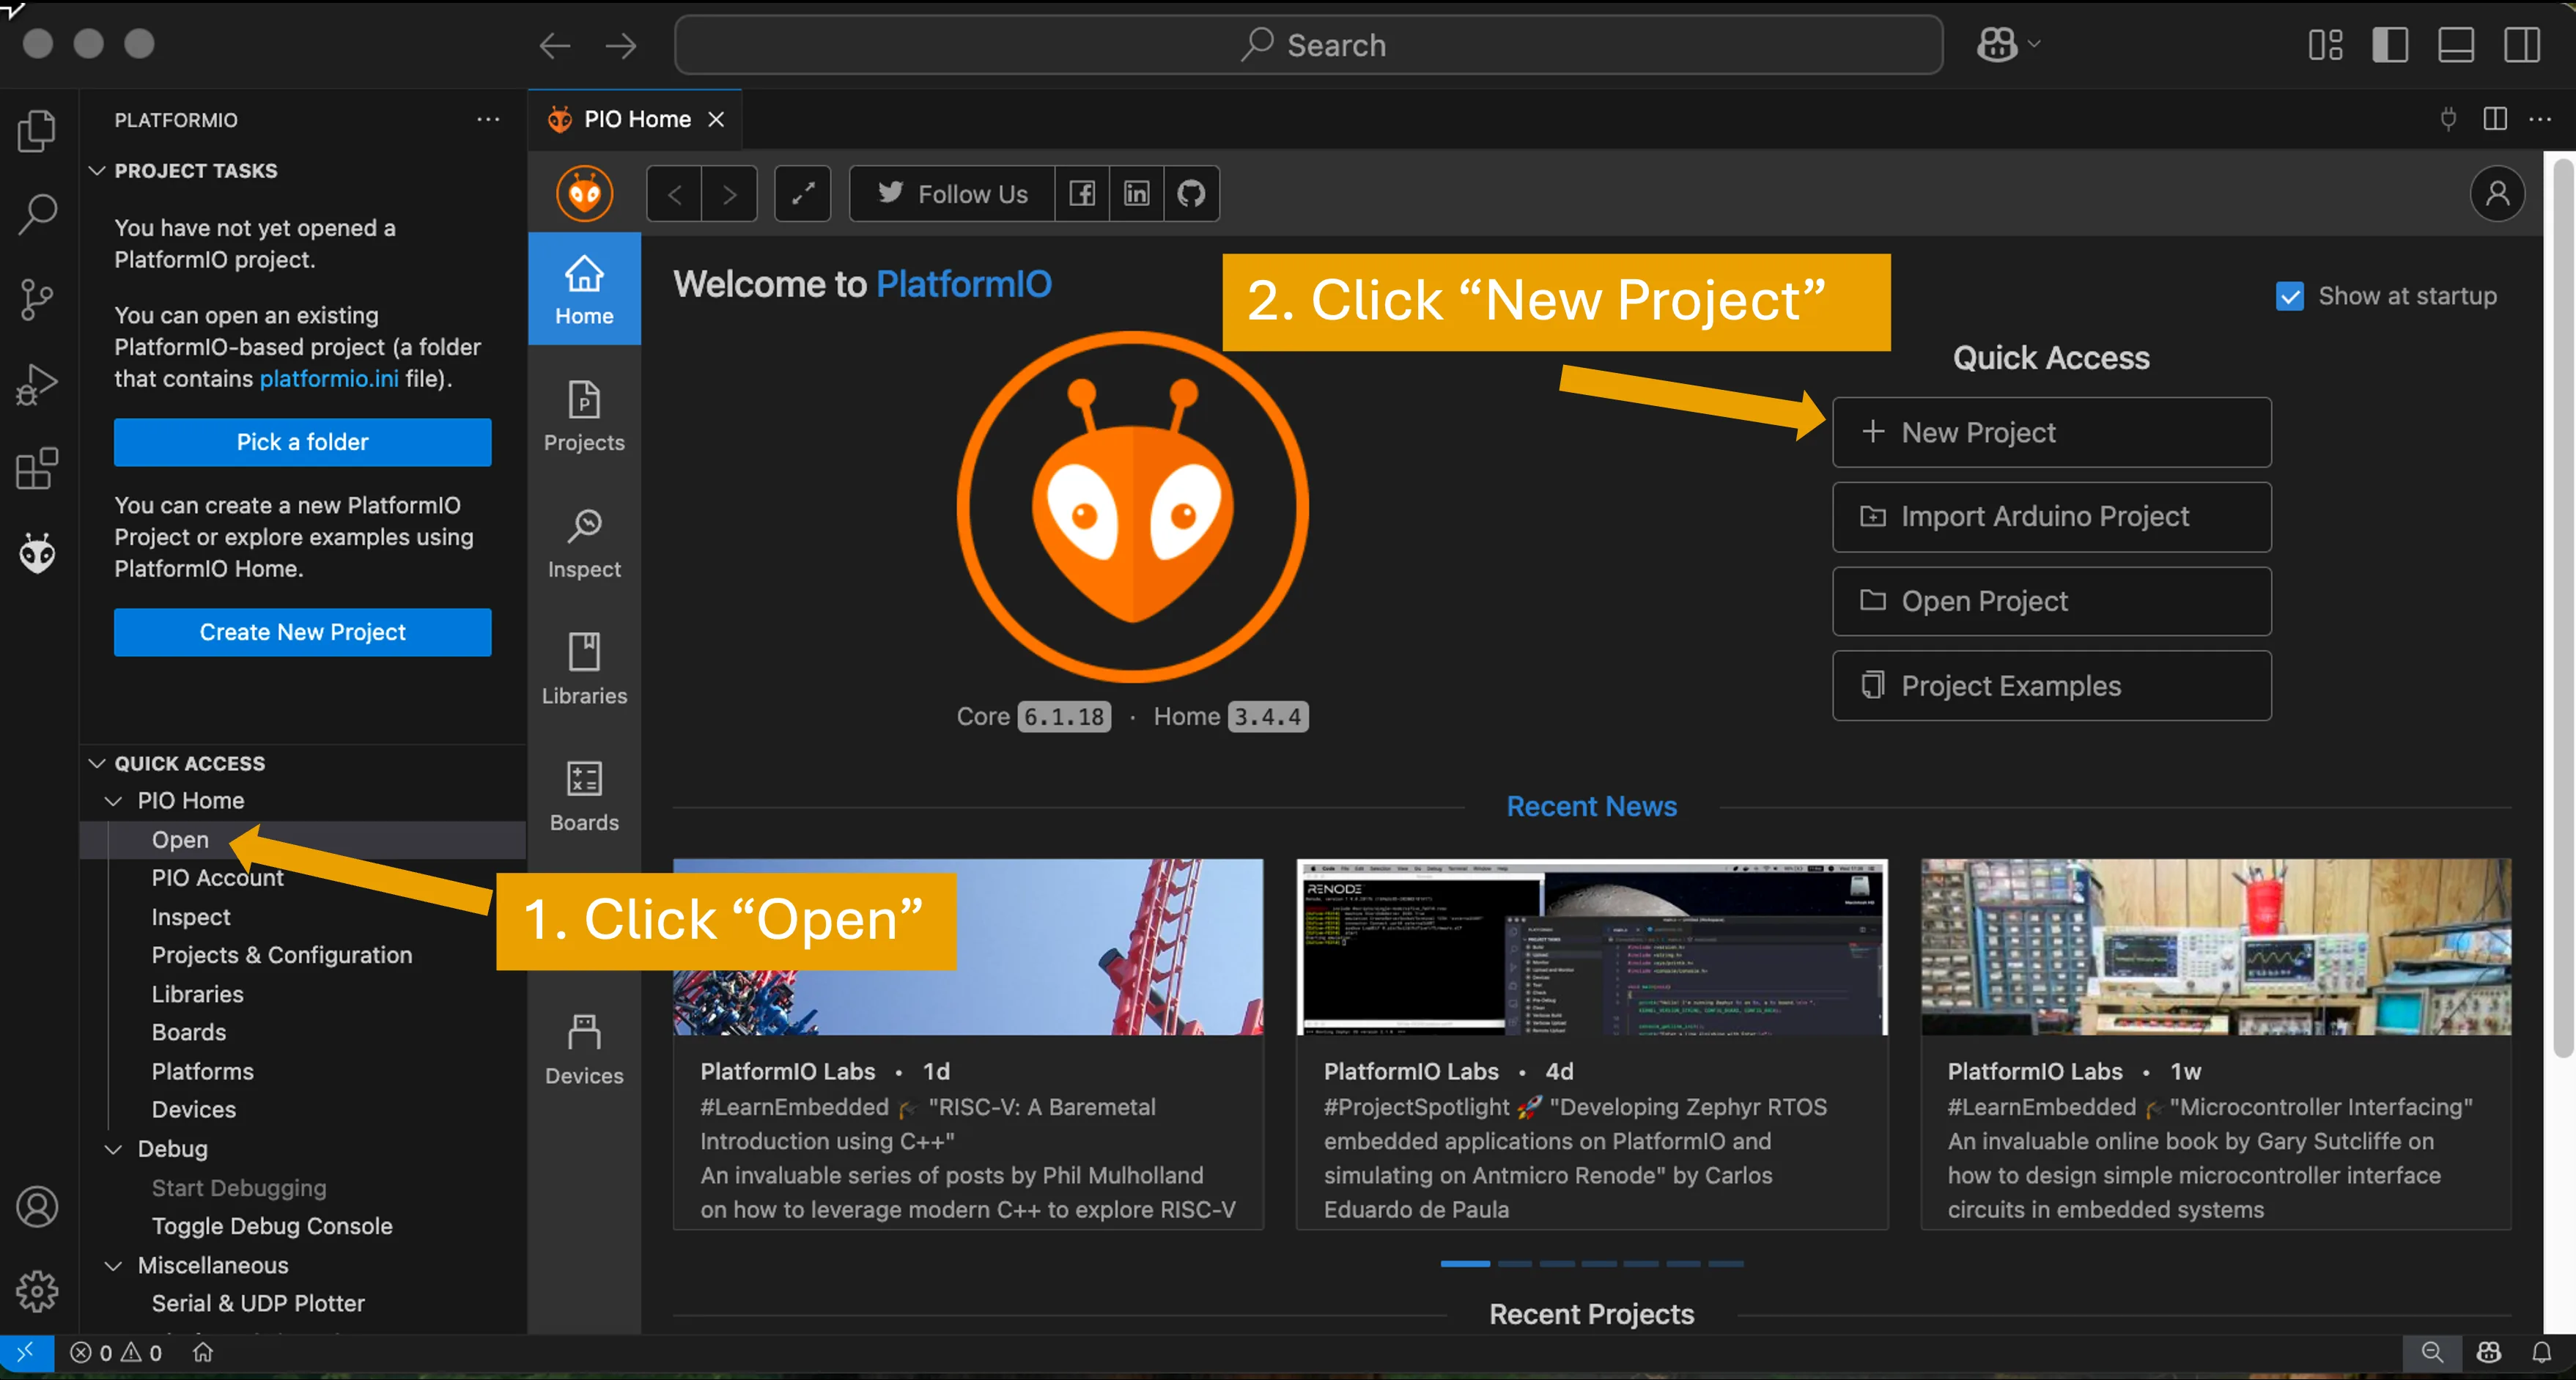2576x1380 pixels.
Task: Switch to Home in PIO side menu
Action: 584,289
